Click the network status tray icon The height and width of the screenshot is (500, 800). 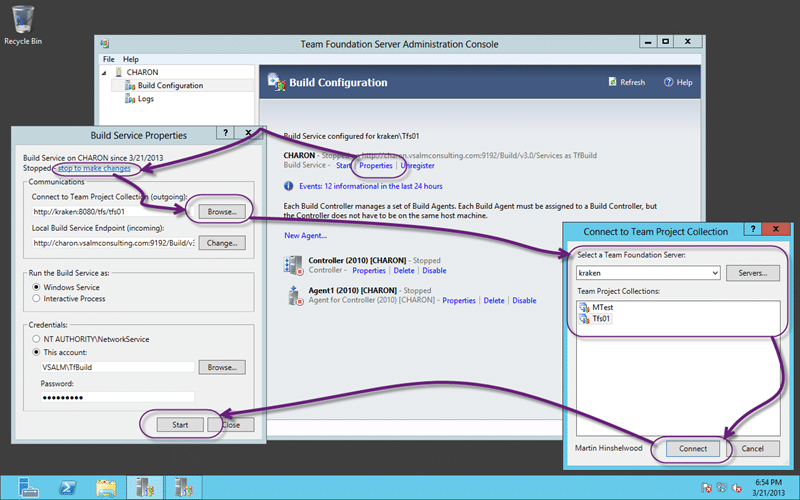721,488
